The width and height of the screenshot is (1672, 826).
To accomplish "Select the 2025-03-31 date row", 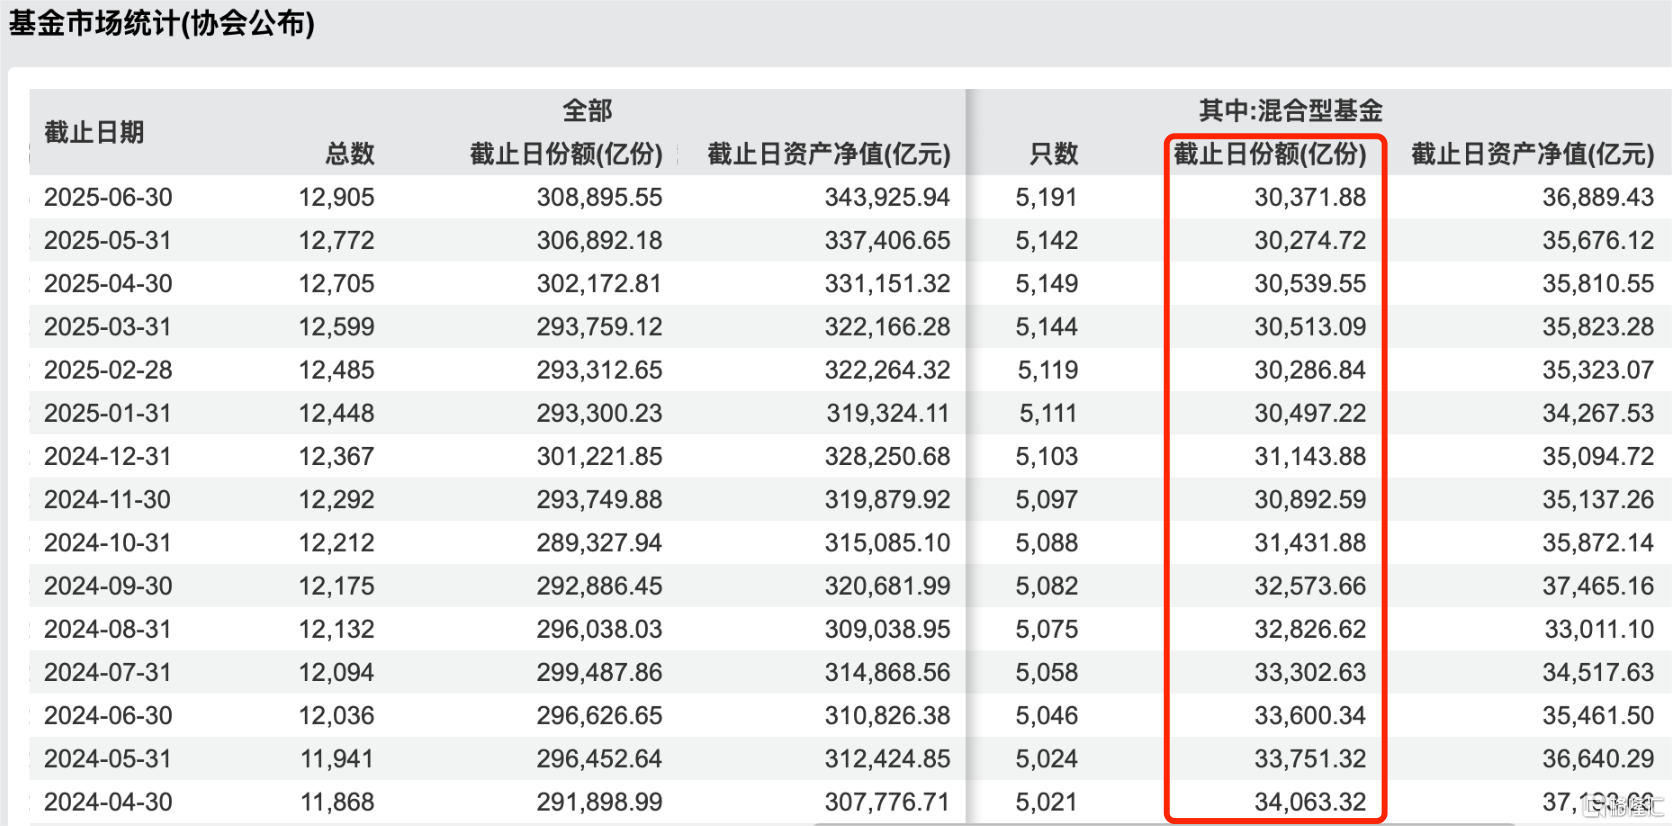I will pos(850,326).
